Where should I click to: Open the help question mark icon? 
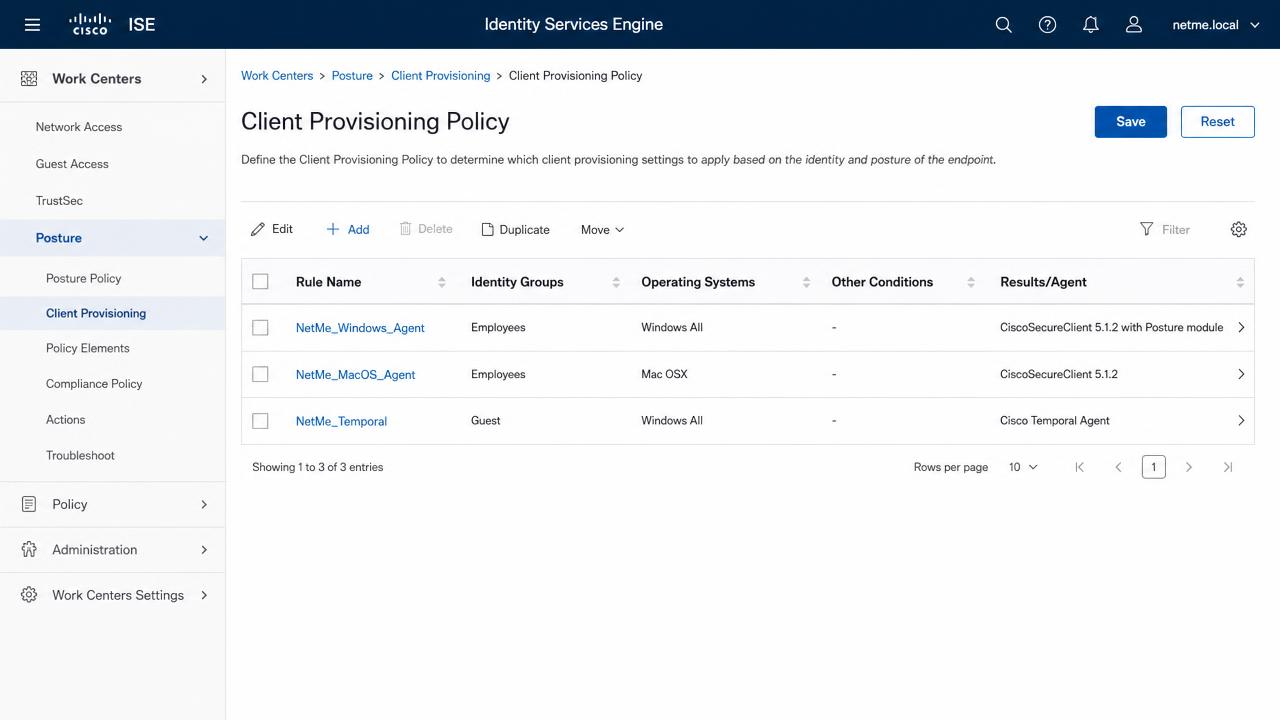1047,25
